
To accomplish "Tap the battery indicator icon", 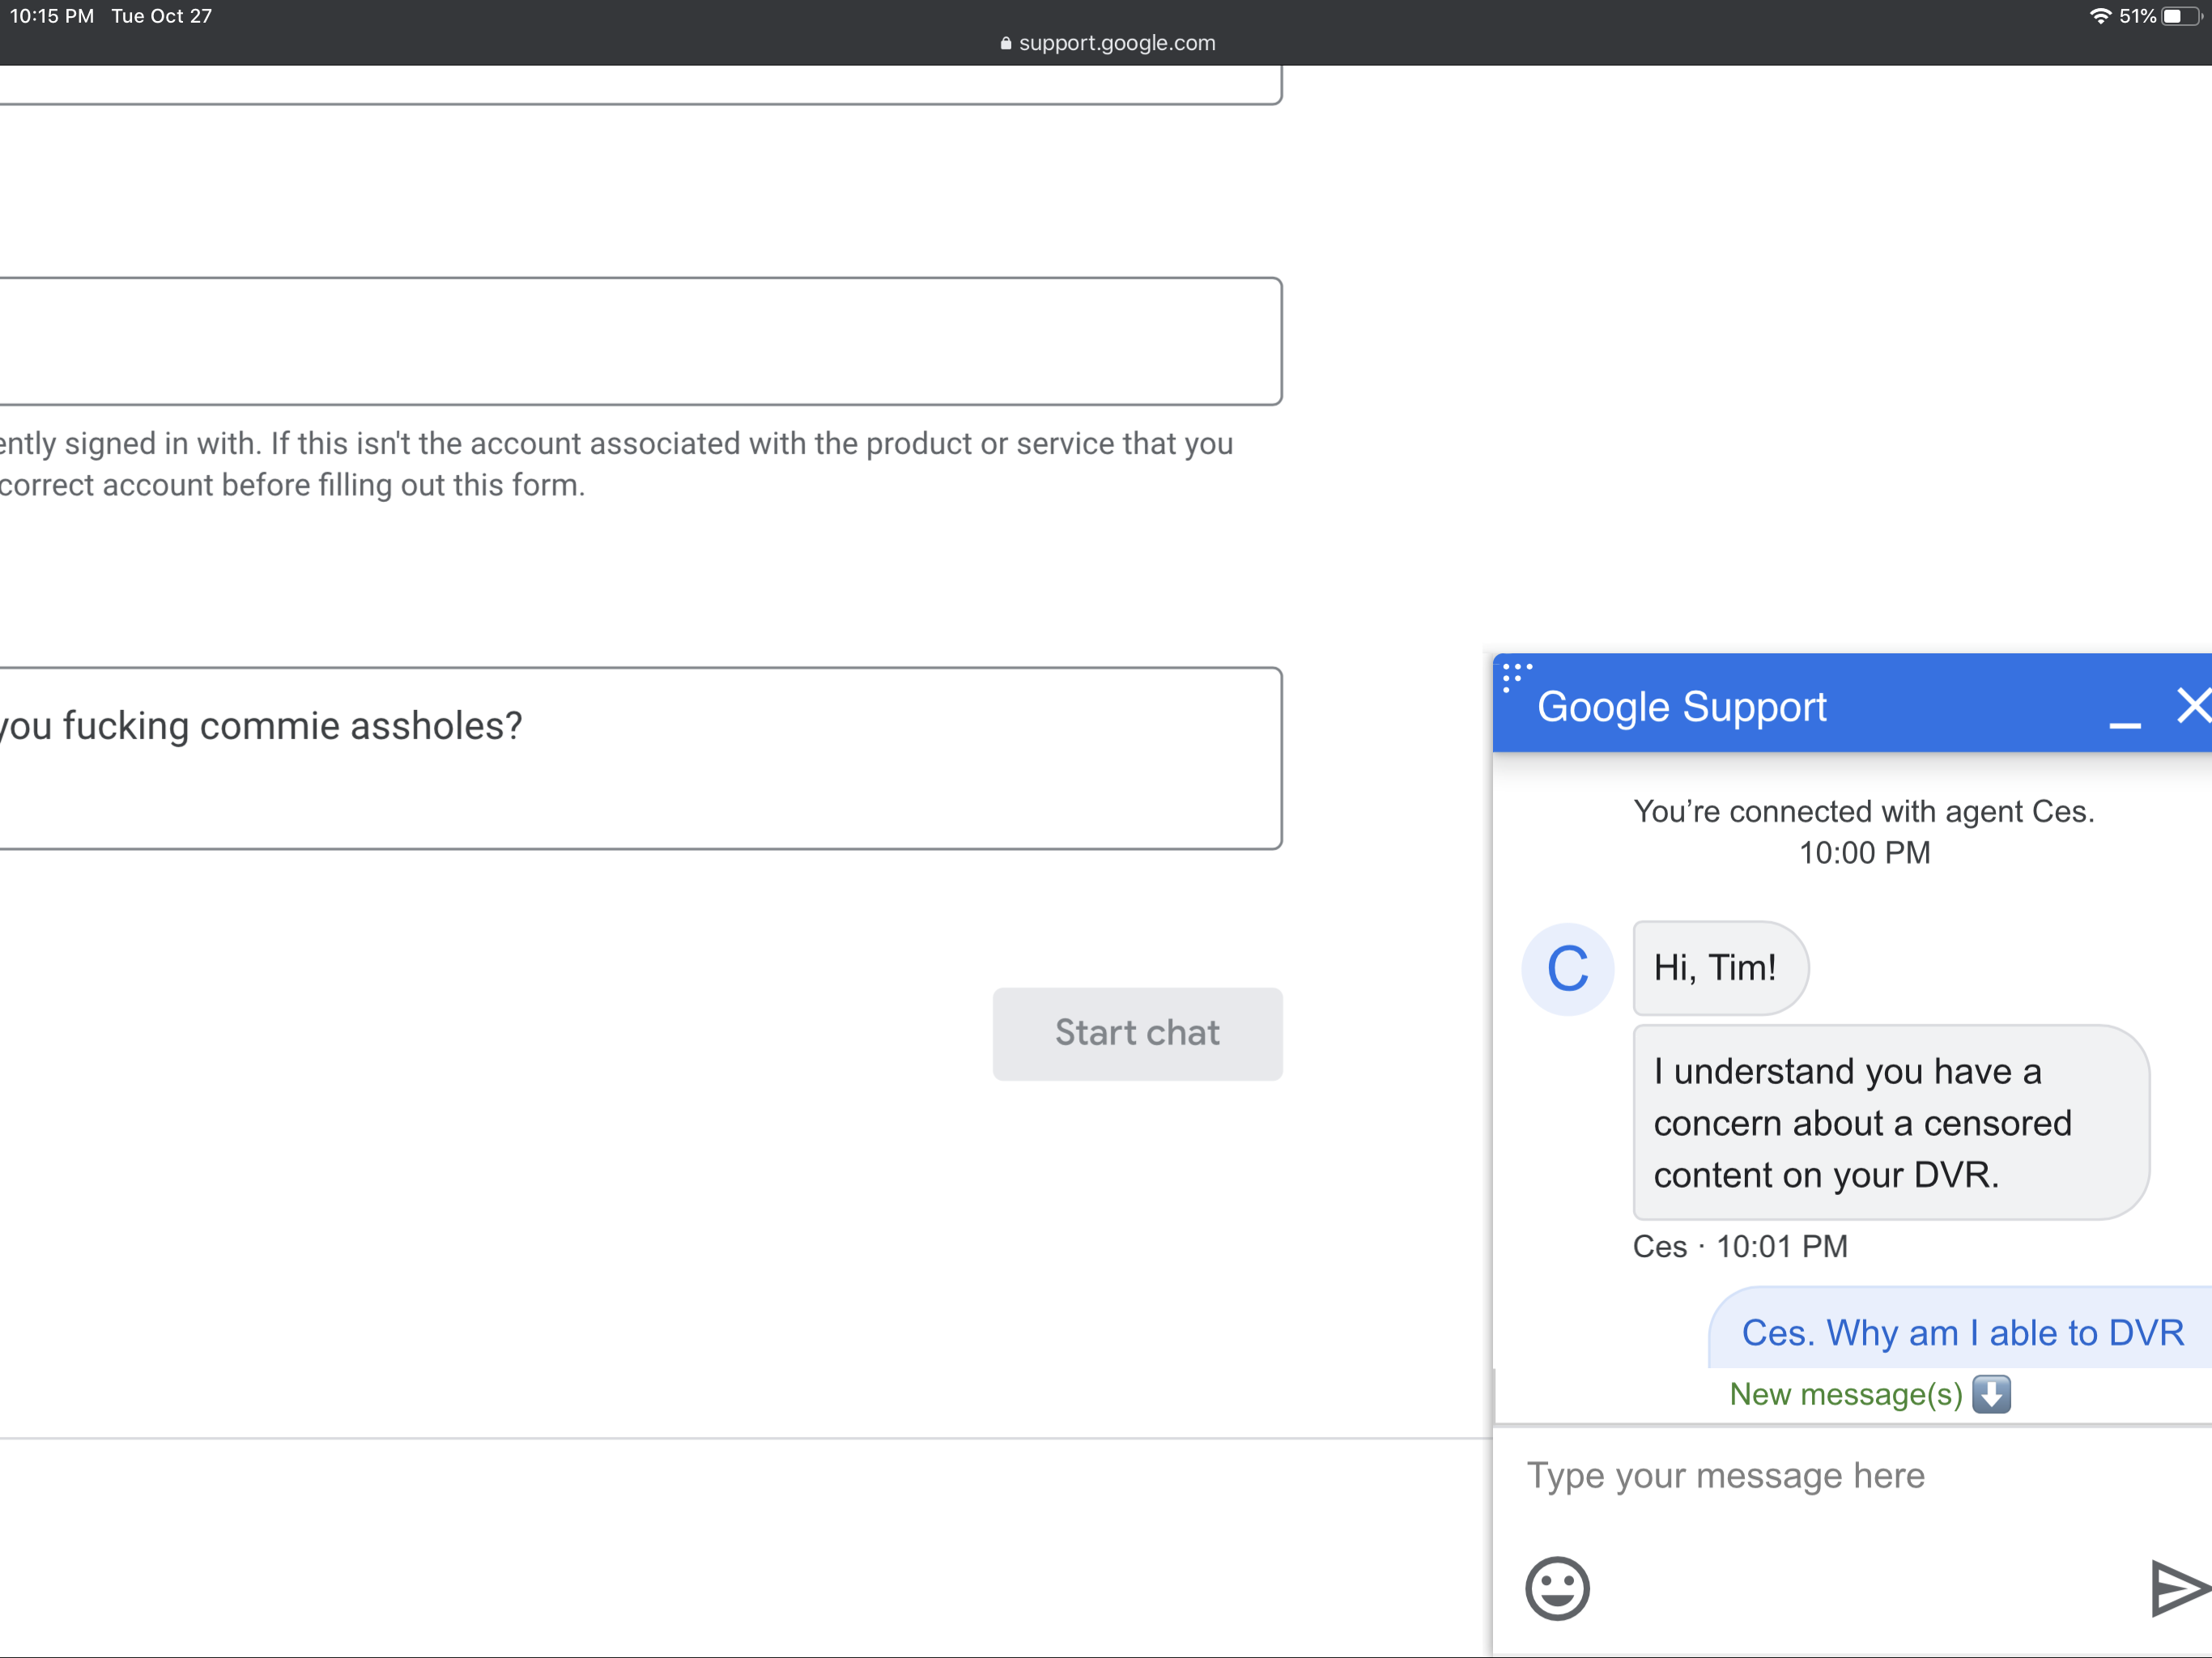I will 2181,16.
